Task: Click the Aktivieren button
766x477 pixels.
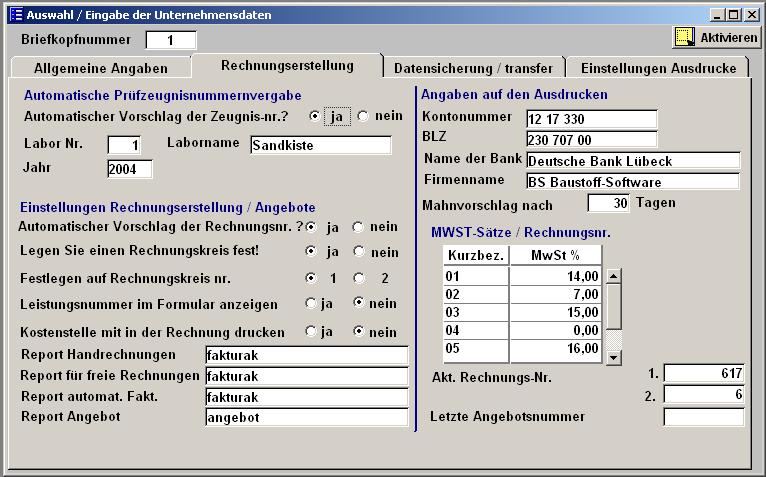Action: pyautogui.click(x=717, y=37)
